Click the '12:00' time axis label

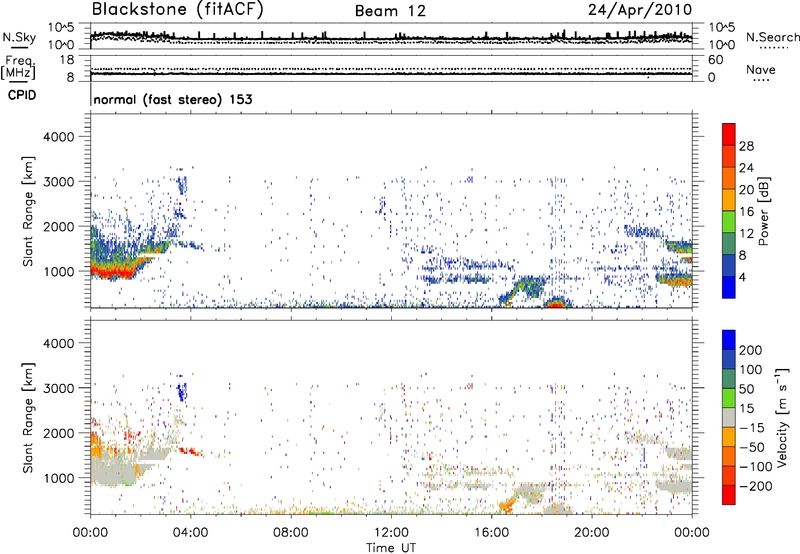(x=391, y=533)
